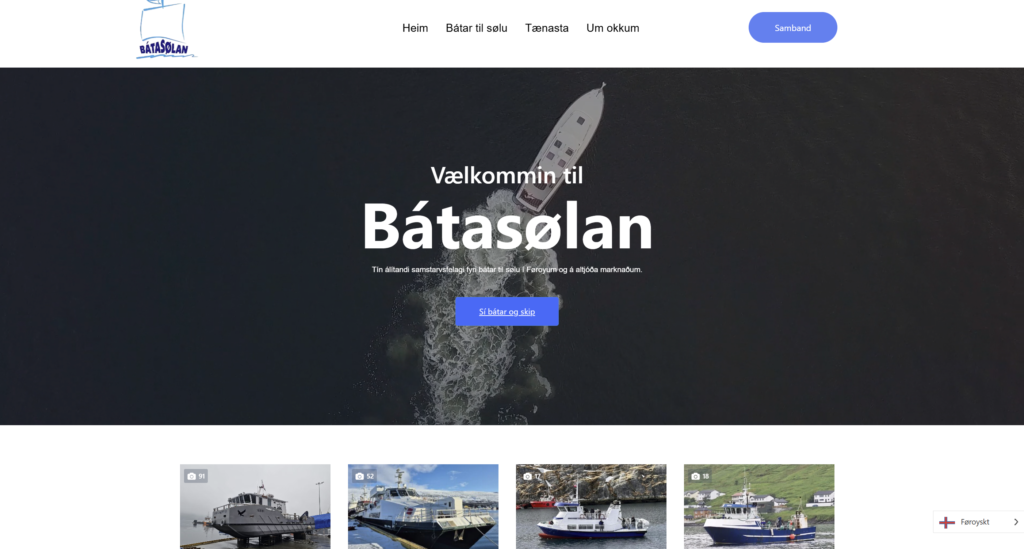Click the 18 photos camera icon
The width and height of the screenshot is (1024, 549).
pyautogui.click(x=695, y=477)
